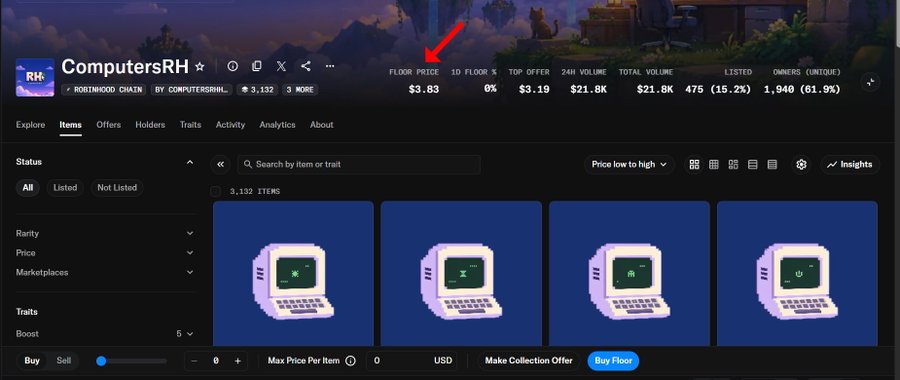Screen dimensions: 900x380
Task: Click the Owners stat 1,940 (61.9%)
Action: (x=802, y=90)
